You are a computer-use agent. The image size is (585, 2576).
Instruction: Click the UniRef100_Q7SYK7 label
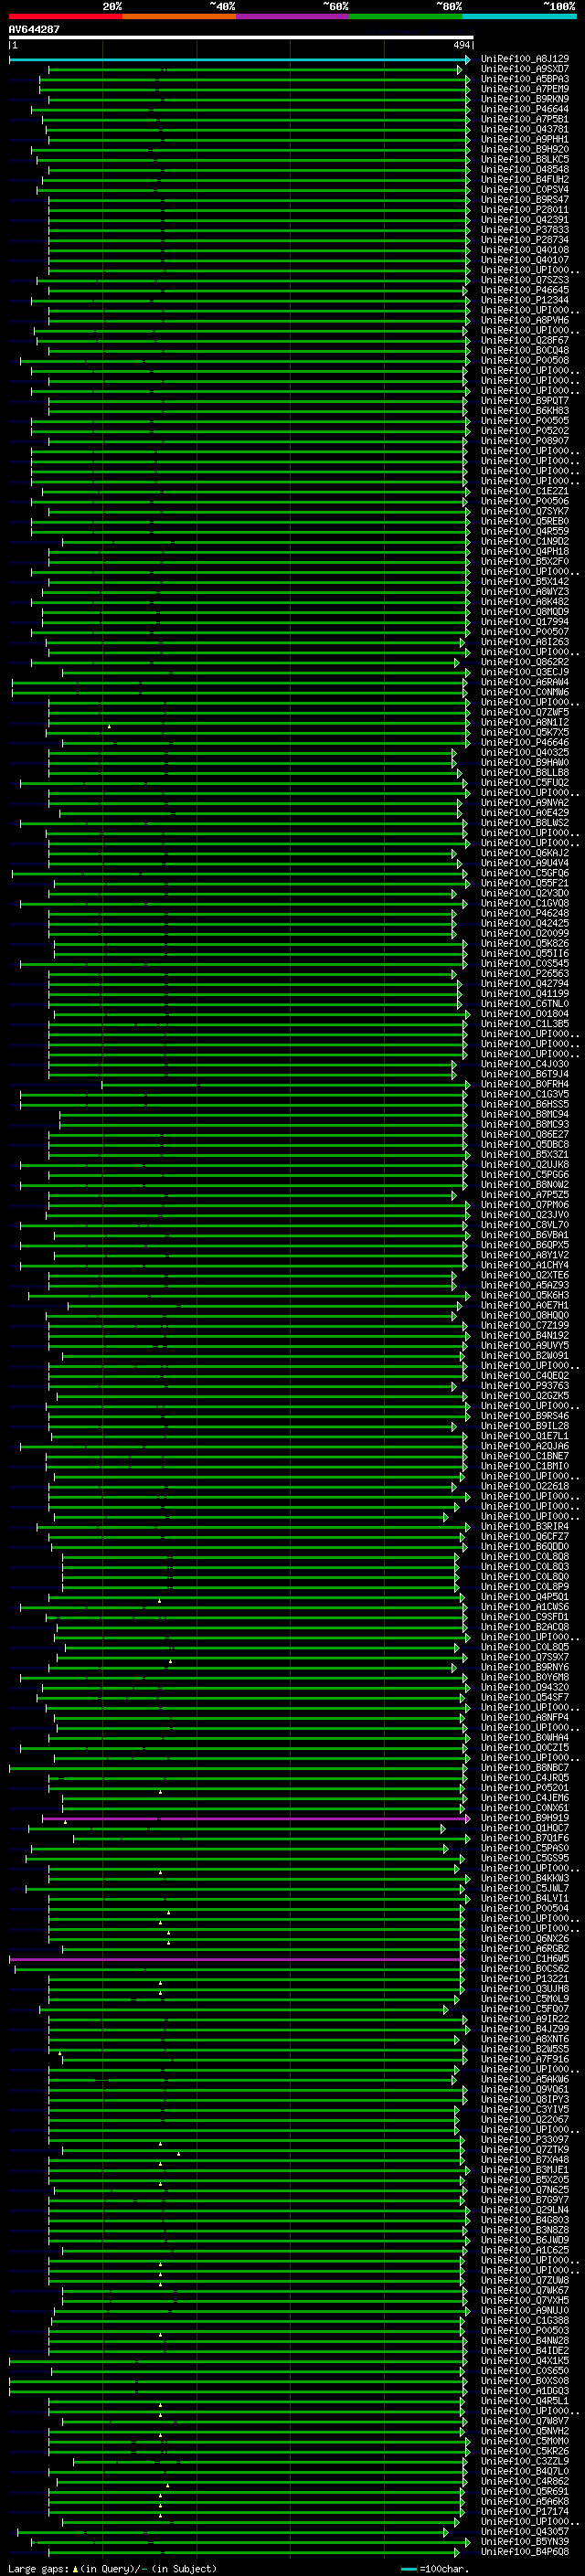point(525,511)
